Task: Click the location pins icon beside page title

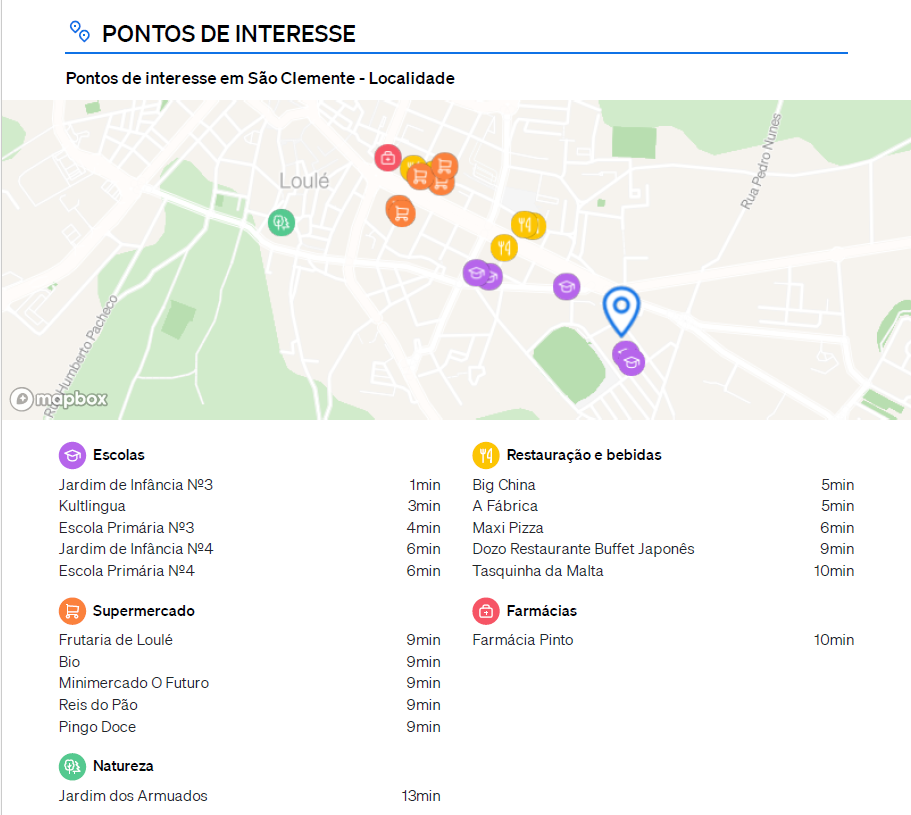Action: (x=80, y=32)
